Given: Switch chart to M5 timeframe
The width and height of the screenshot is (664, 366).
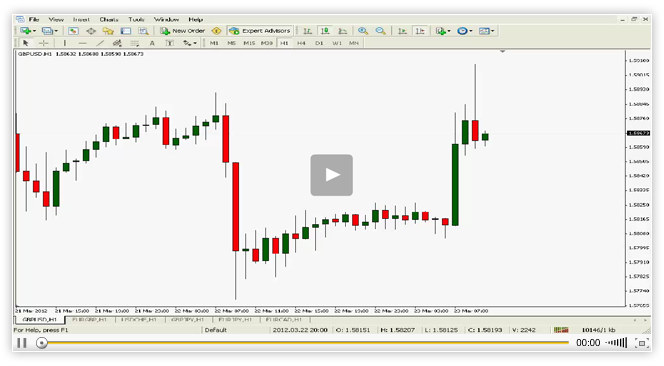Looking at the screenshot, I should tap(231, 43).
